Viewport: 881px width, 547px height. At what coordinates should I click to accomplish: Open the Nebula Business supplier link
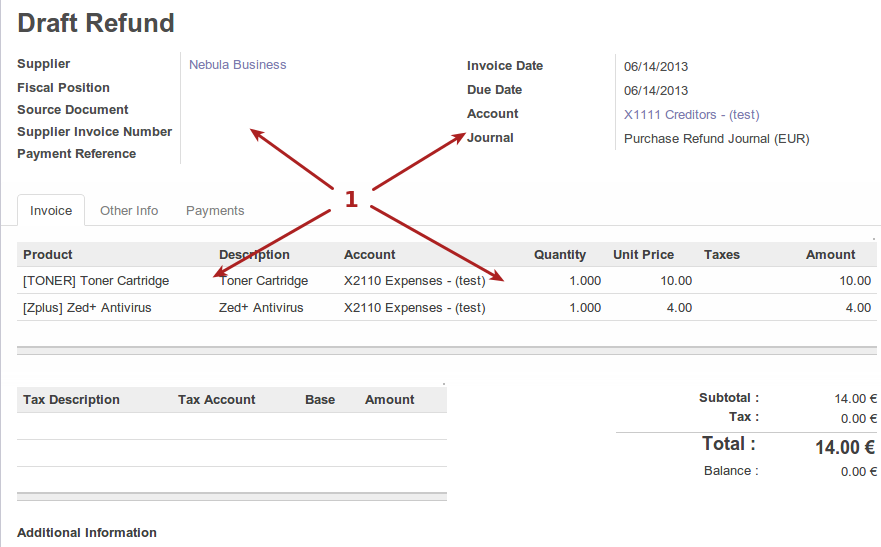pos(237,65)
